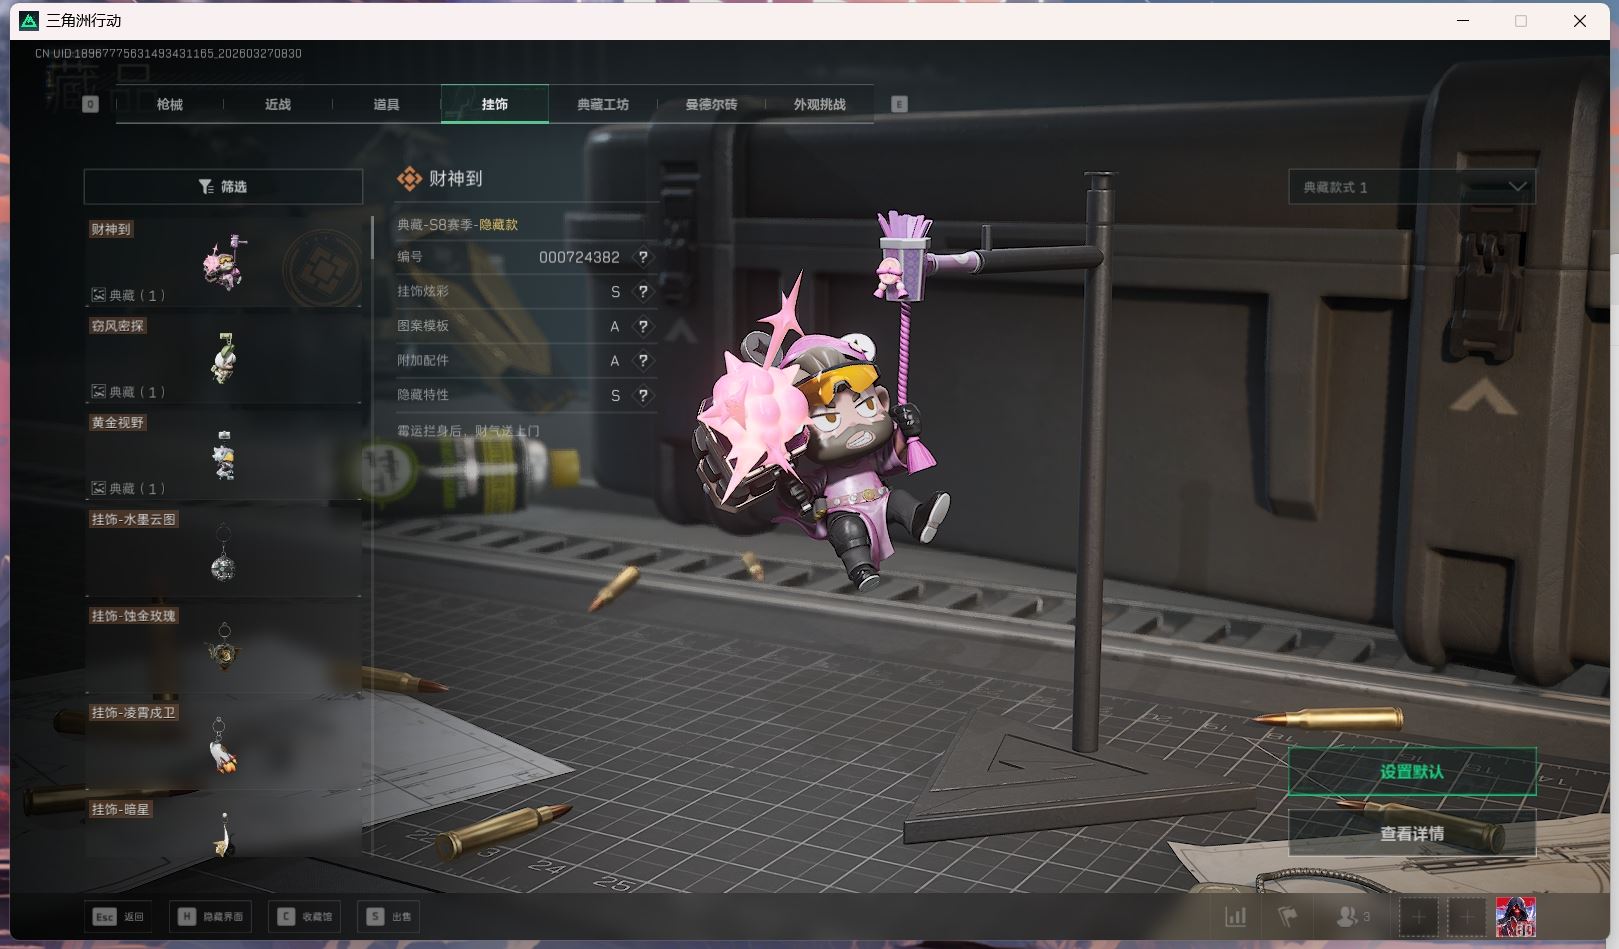Open the 筛选 filter panel
1619x949 pixels.
click(223, 187)
